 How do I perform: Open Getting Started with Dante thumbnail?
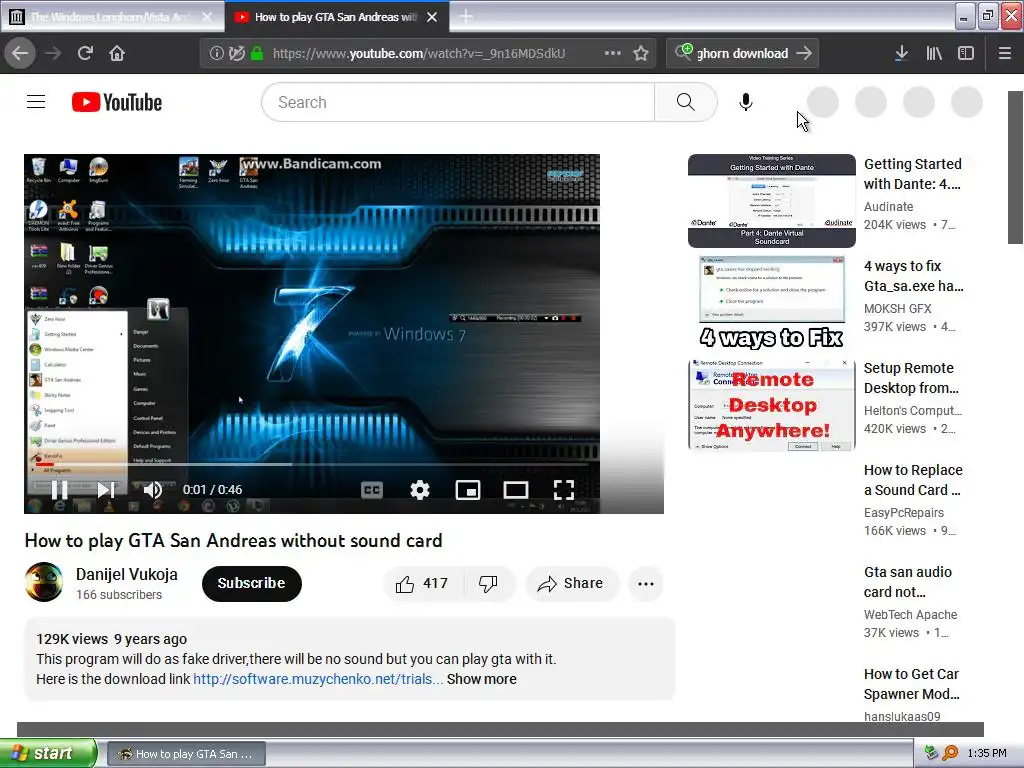772,201
